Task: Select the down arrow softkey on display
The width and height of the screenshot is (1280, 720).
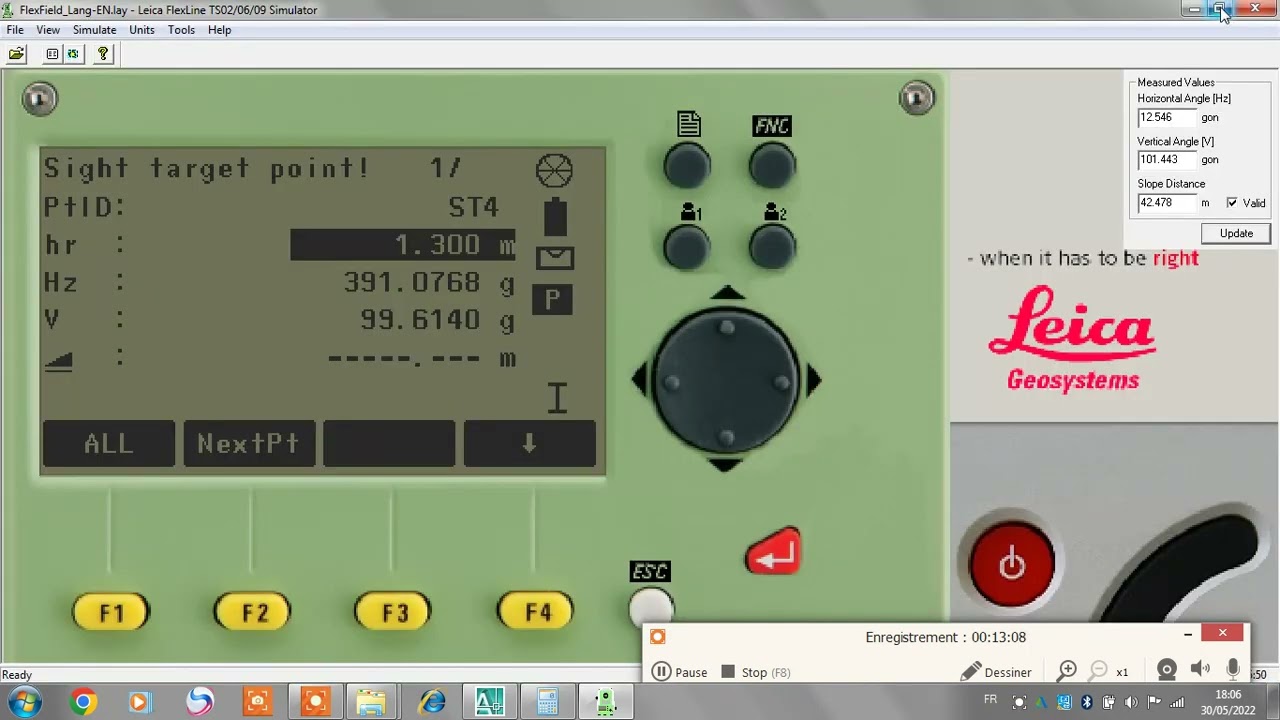Action: point(530,444)
